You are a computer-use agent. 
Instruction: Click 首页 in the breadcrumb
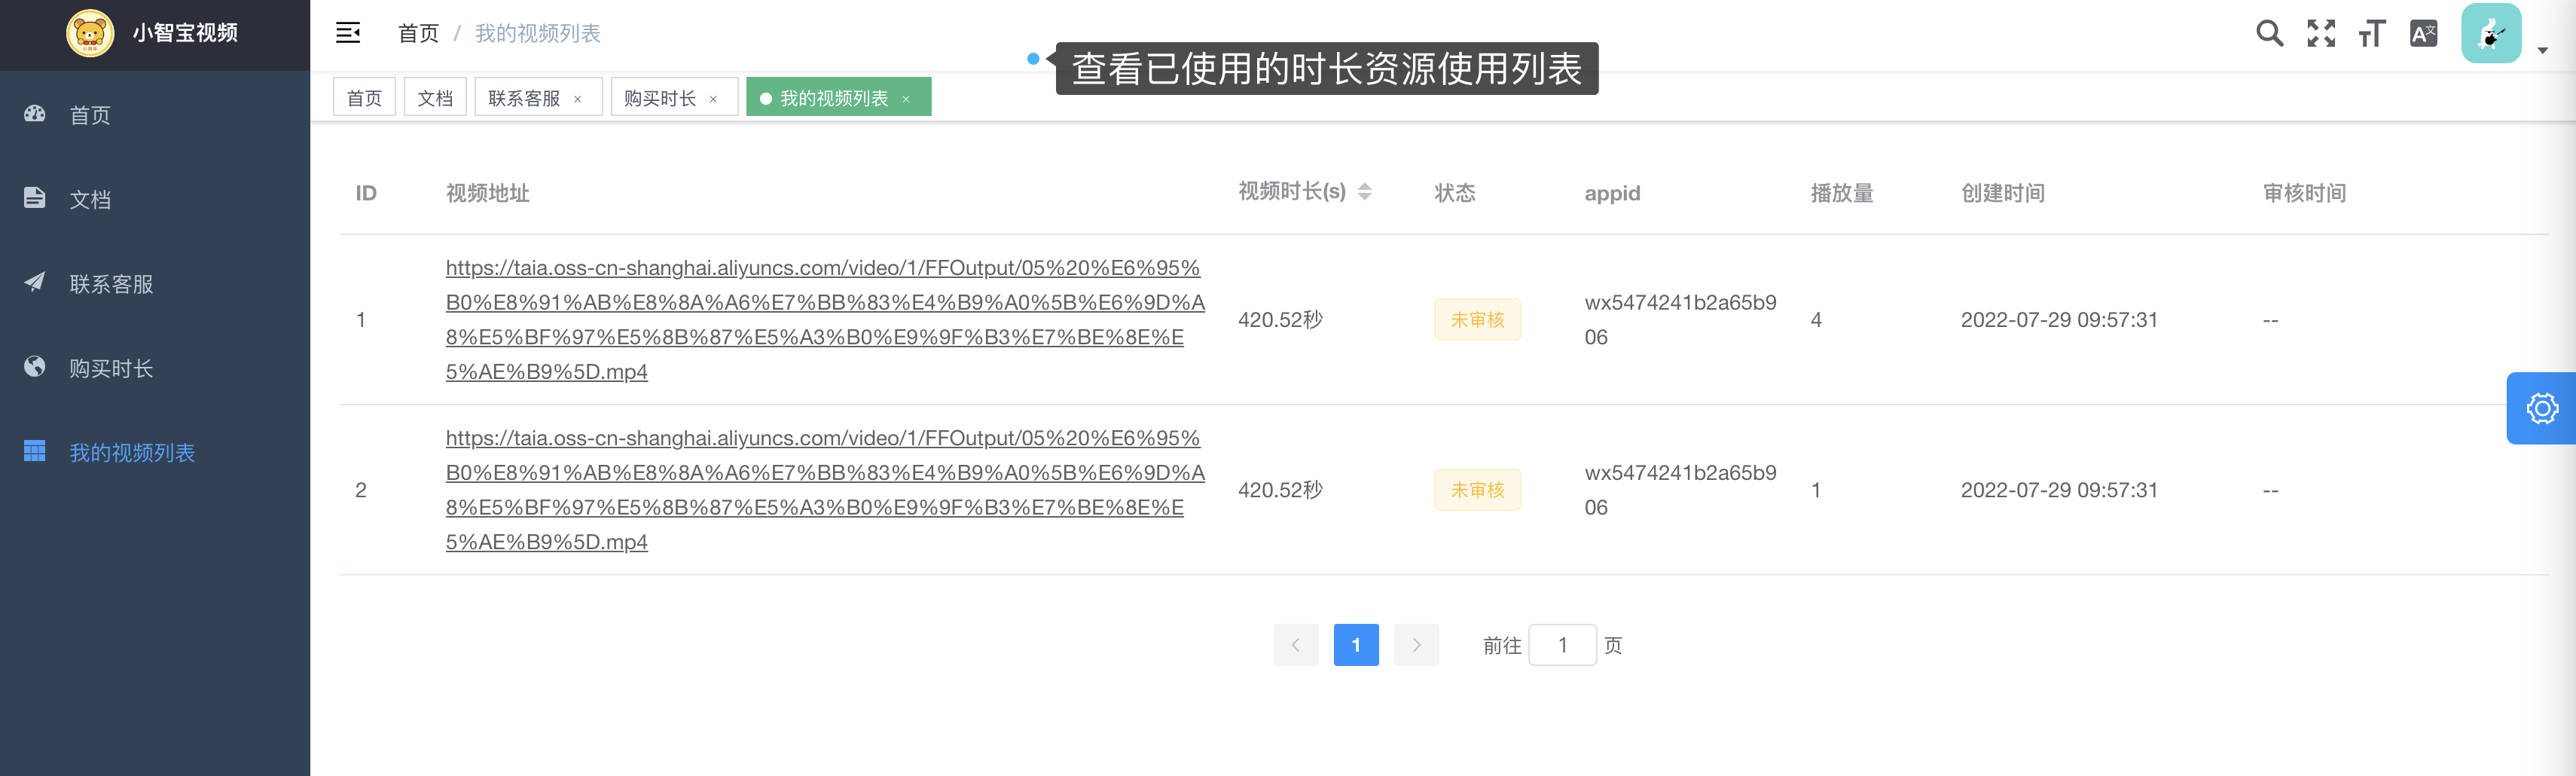pyautogui.click(x=417, y=33)
